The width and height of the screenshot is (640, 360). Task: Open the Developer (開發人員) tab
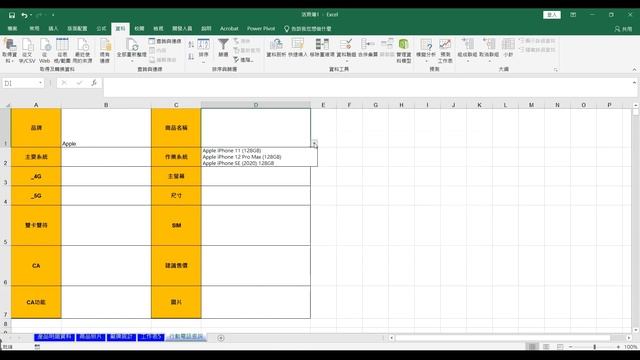point(182,29)
